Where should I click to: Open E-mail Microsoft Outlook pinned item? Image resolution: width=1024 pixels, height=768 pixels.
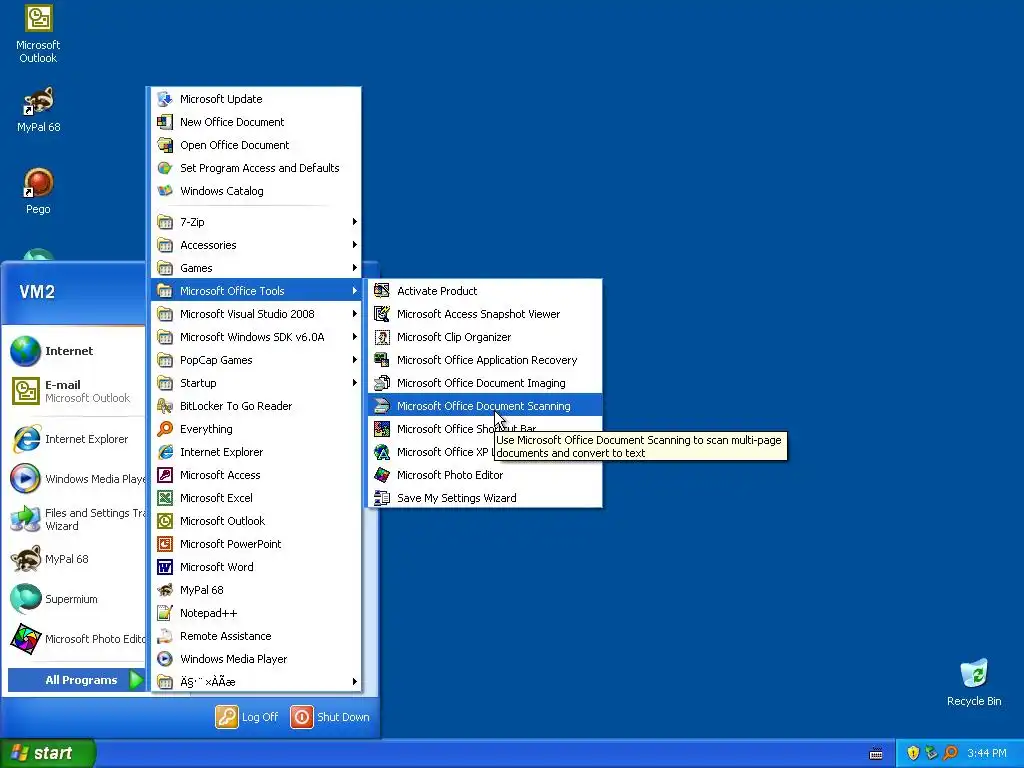click(x=75, y=391)
